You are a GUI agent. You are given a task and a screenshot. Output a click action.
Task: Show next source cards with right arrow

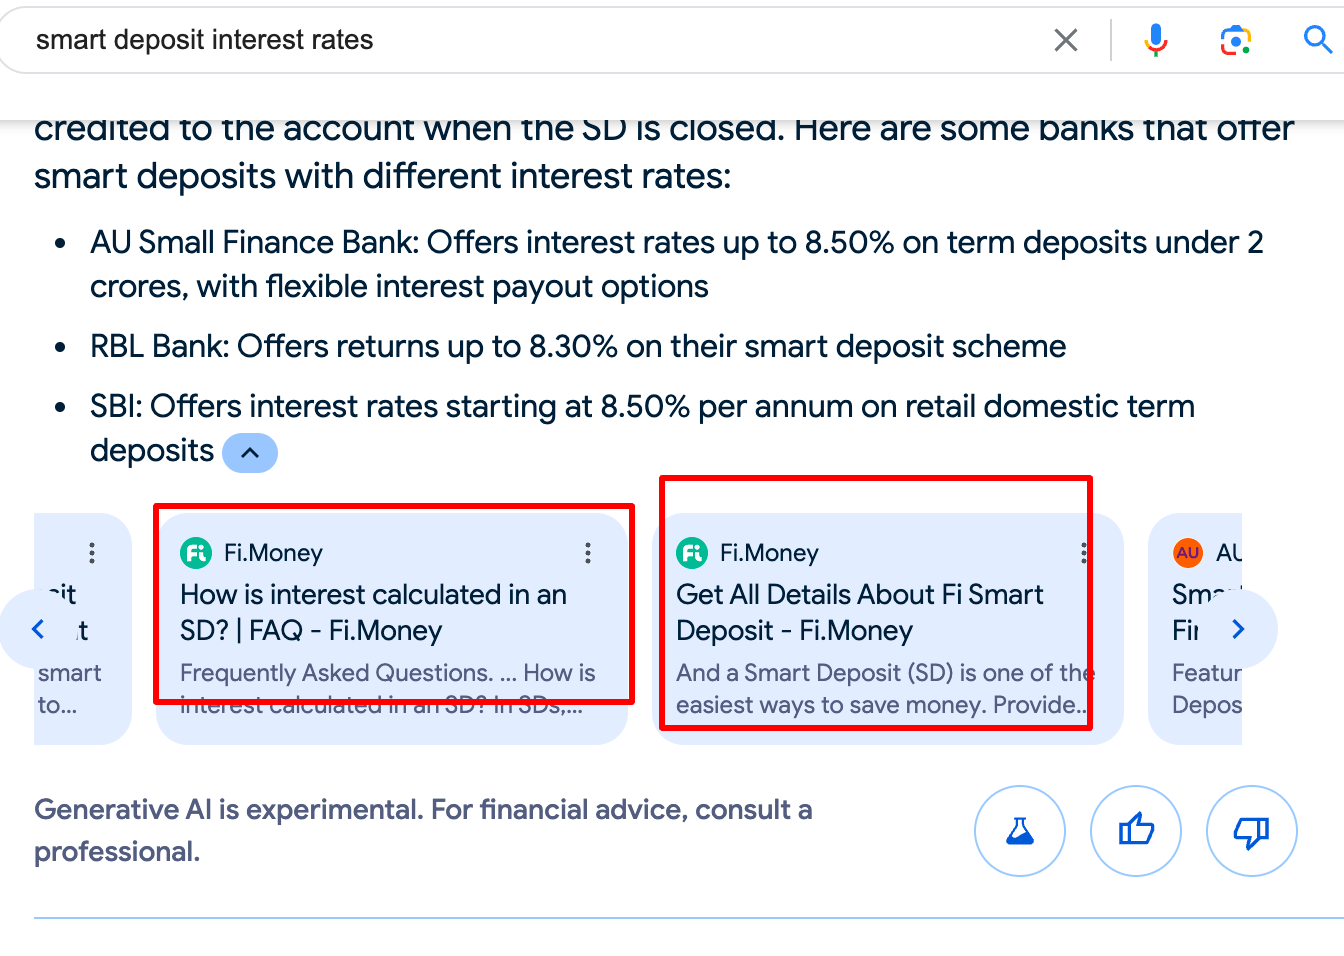[1239, 629]
